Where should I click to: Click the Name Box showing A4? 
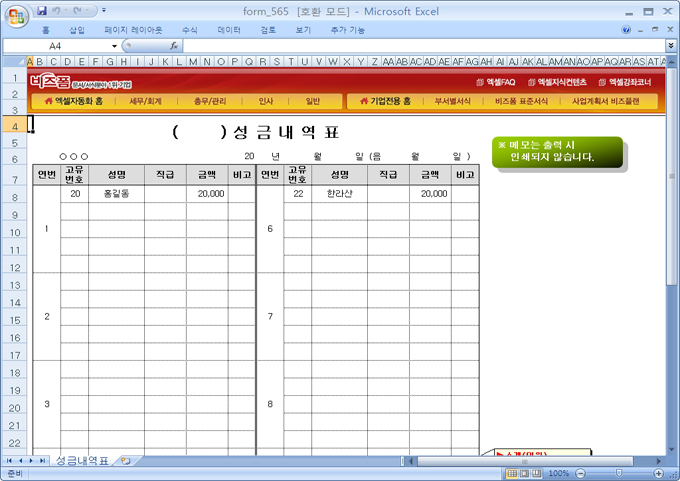pos(56,46)
